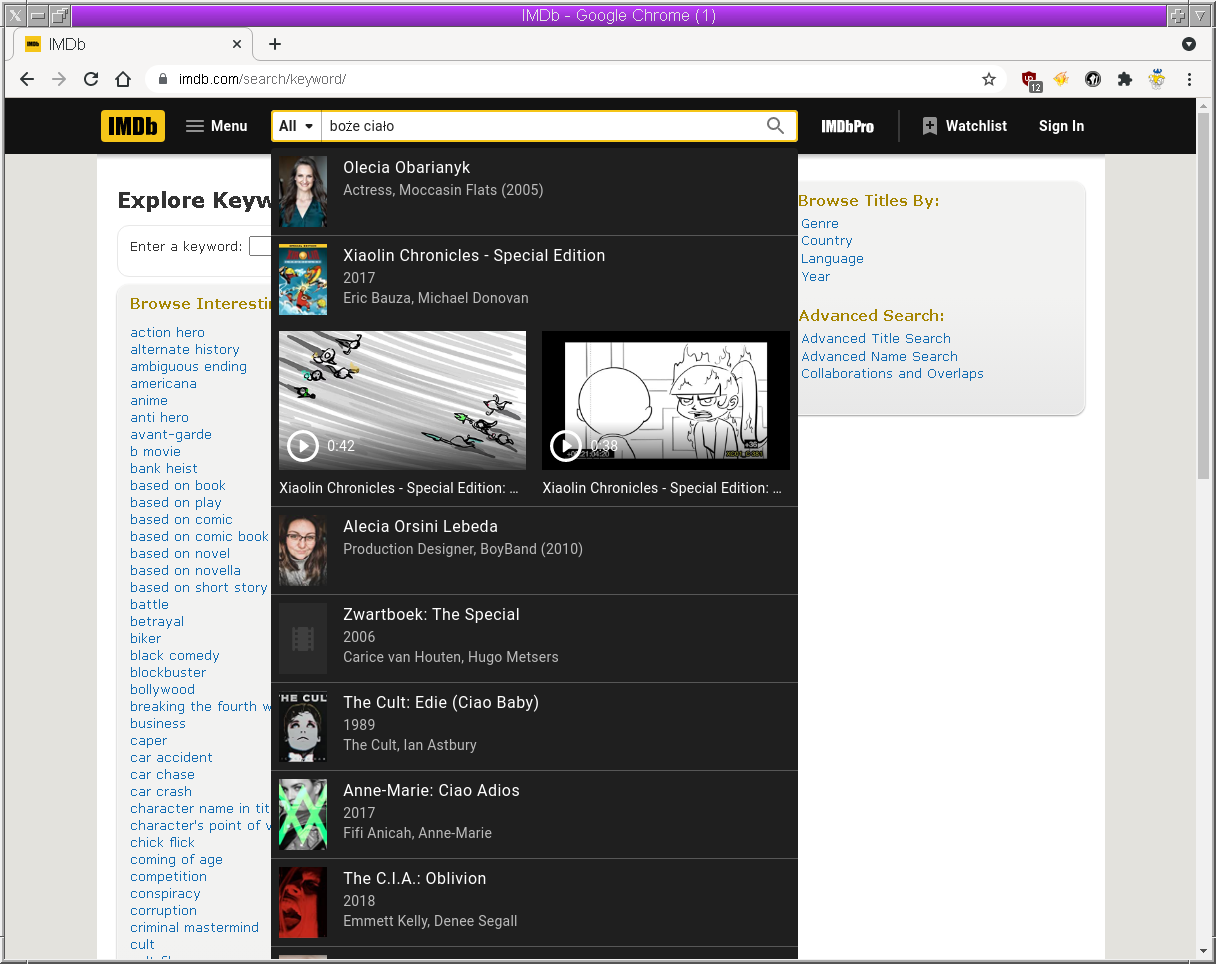Click Olecia Obarianyk portrait thumbnail
Image resolution: width=1216 pixels, height=964 pixels.
point(303,192)
